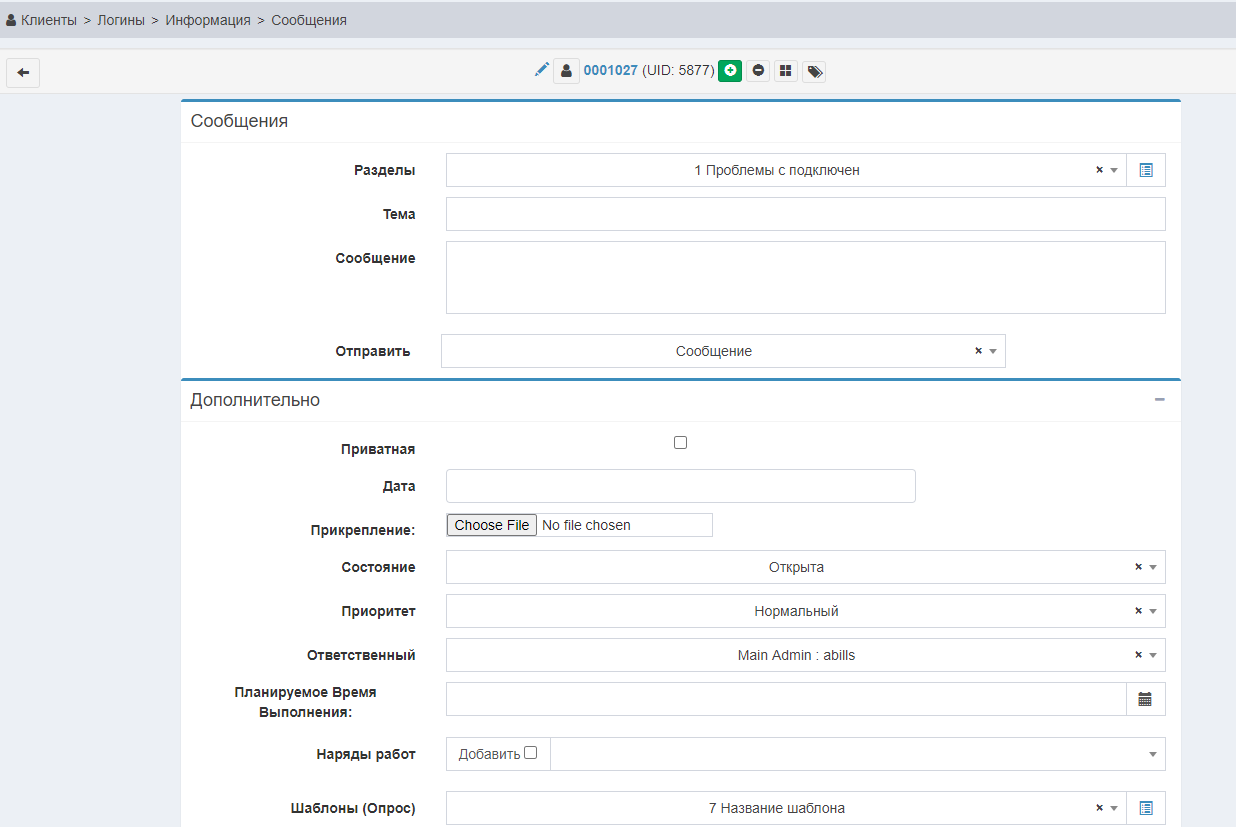Open calendar picker for Планируемое Время
Viewport: 1236px width, 827px height.
[1145, 699]
